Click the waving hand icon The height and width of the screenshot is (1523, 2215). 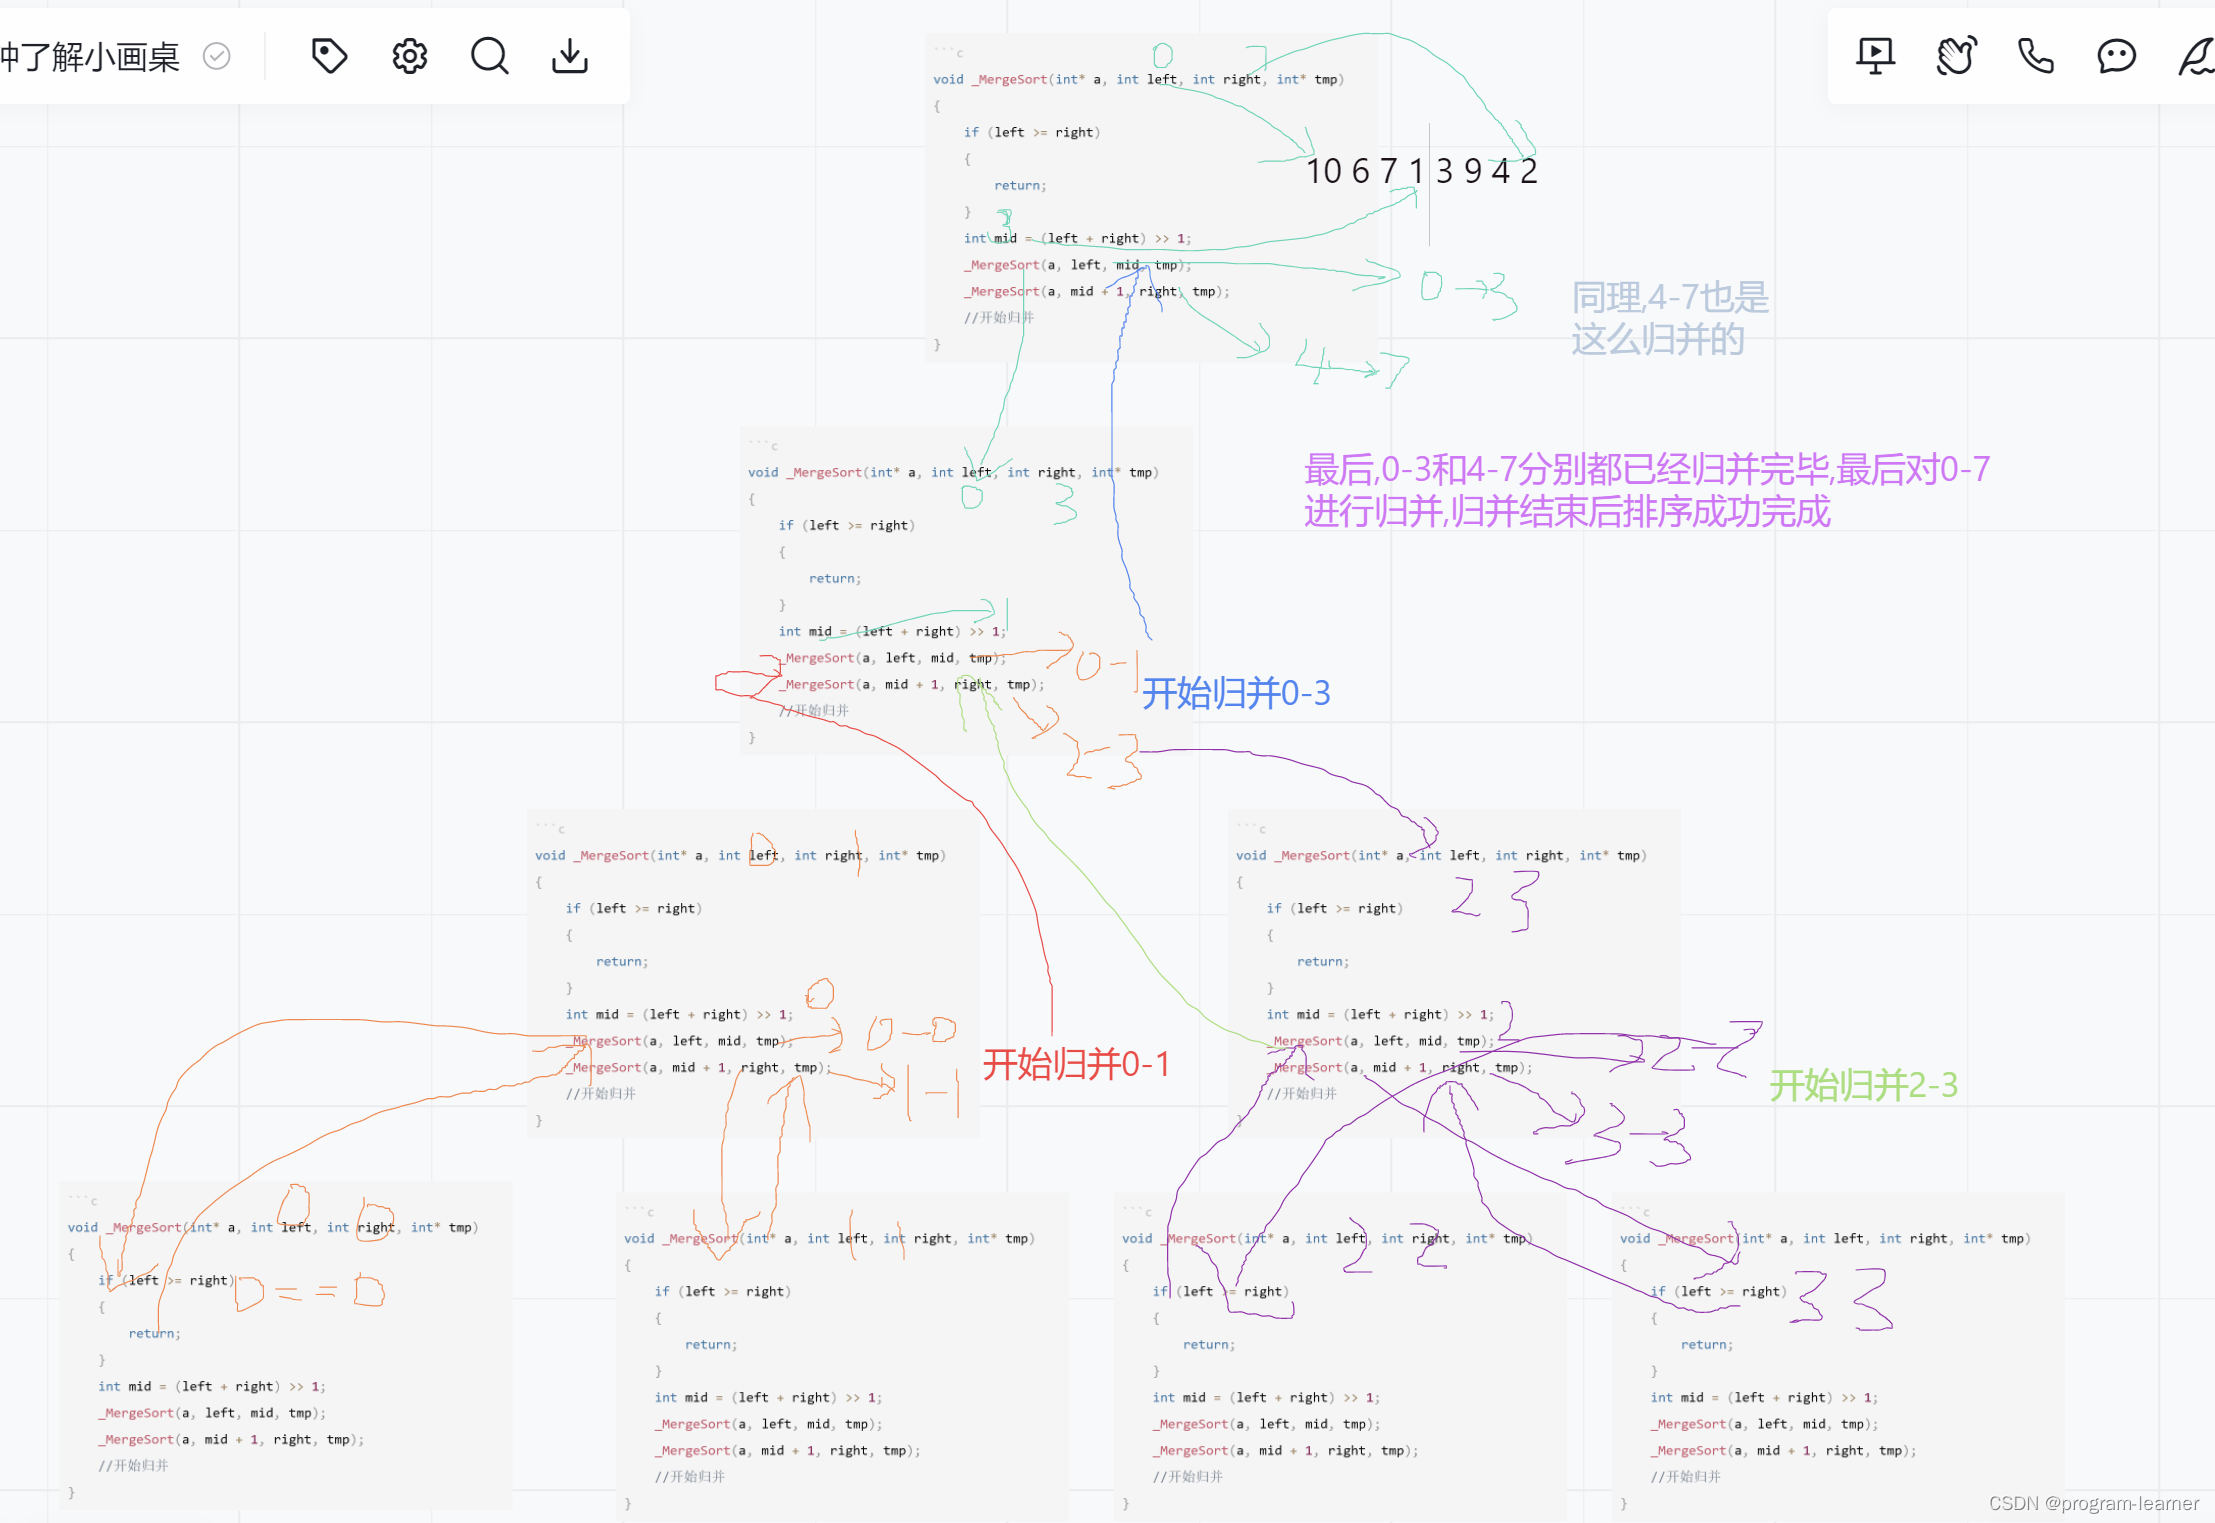coord(1956,56)
